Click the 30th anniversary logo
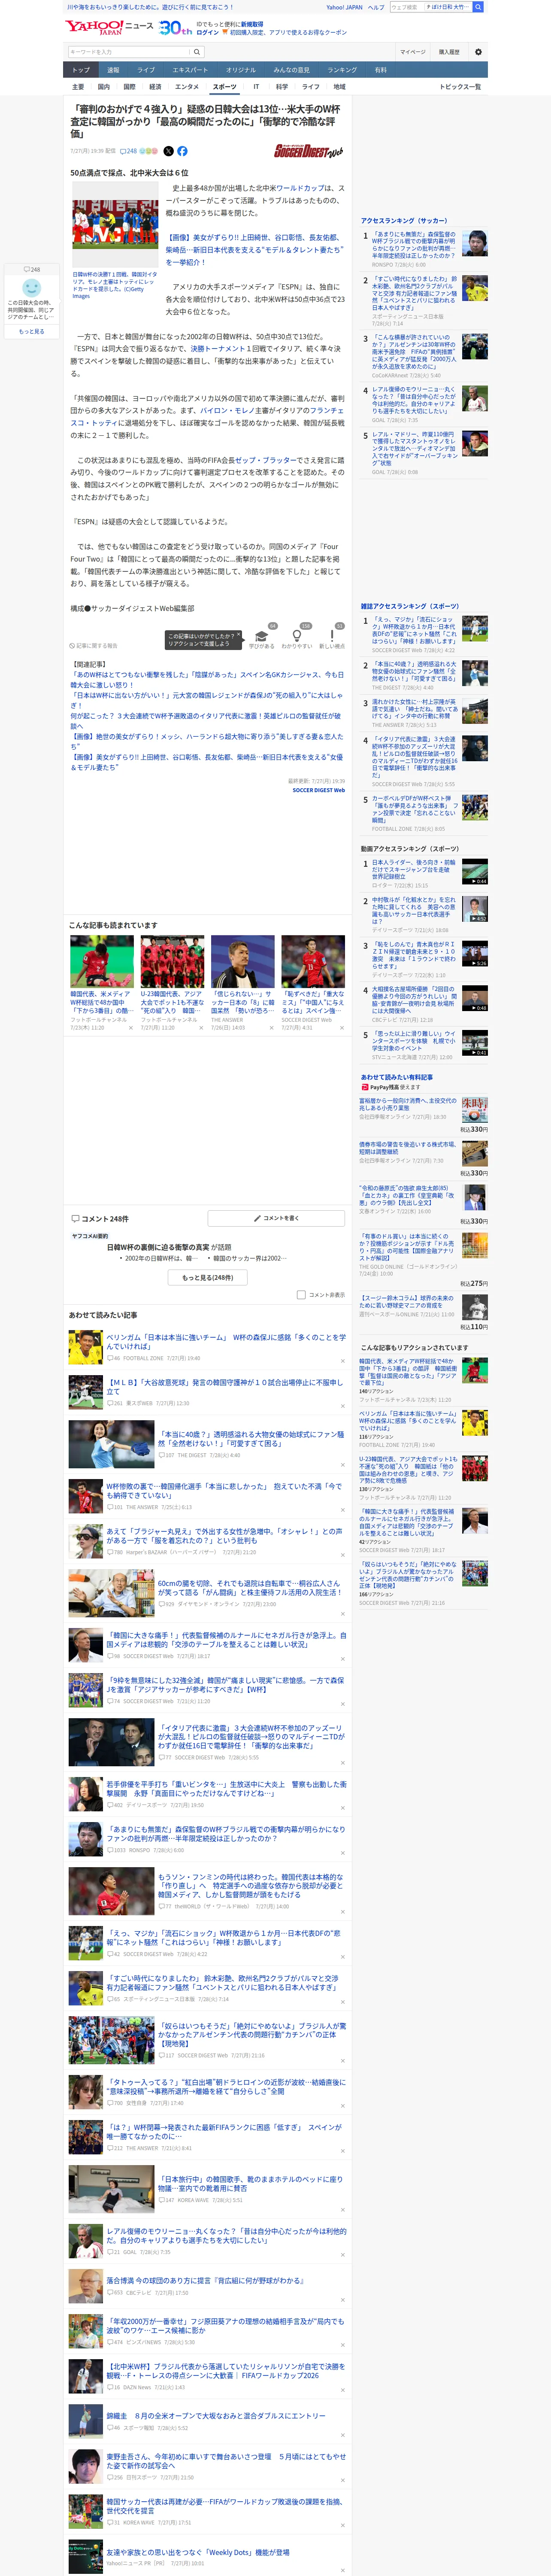The width and height of the screenshot is (551, 2576). pyautogui.click(x=176, y=27)
